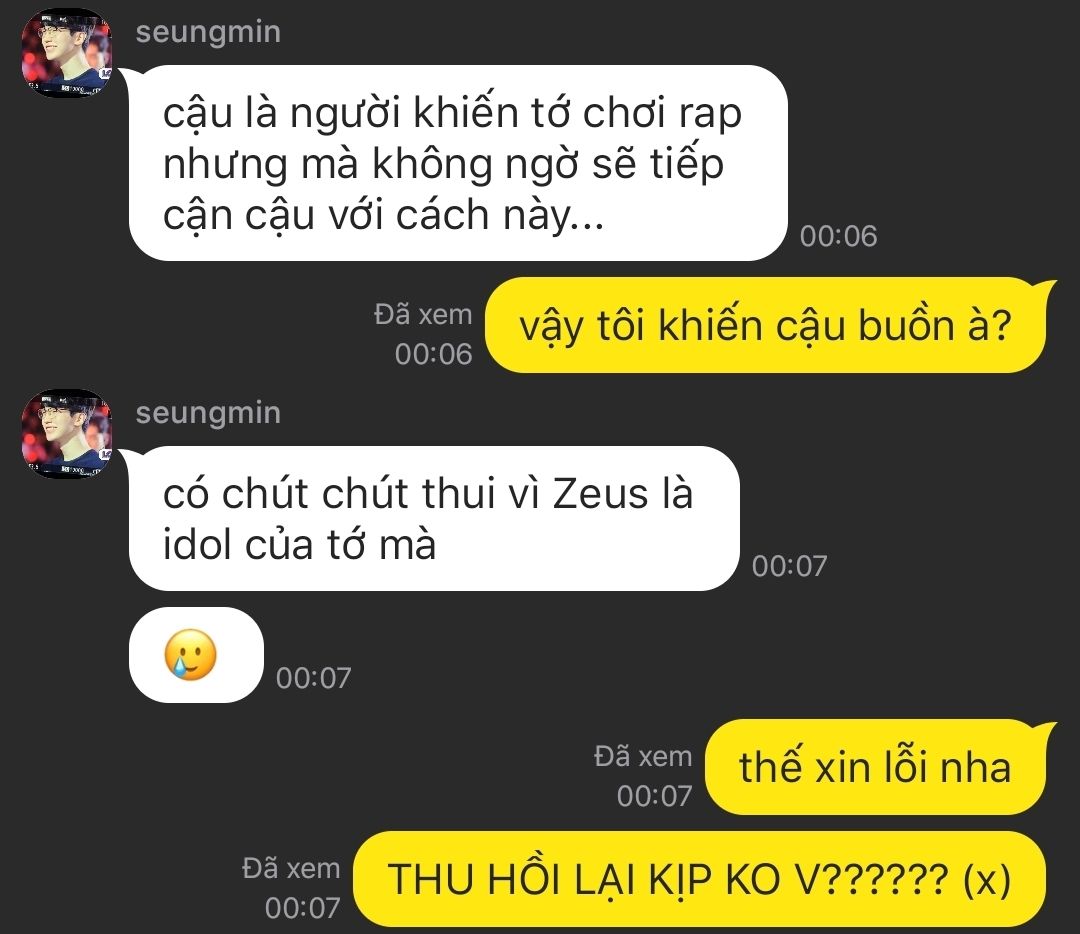Tap 'Đã xem' next to 'vậy tôi khiến' message
This screenshot has height=934, width=1080.
423,315
